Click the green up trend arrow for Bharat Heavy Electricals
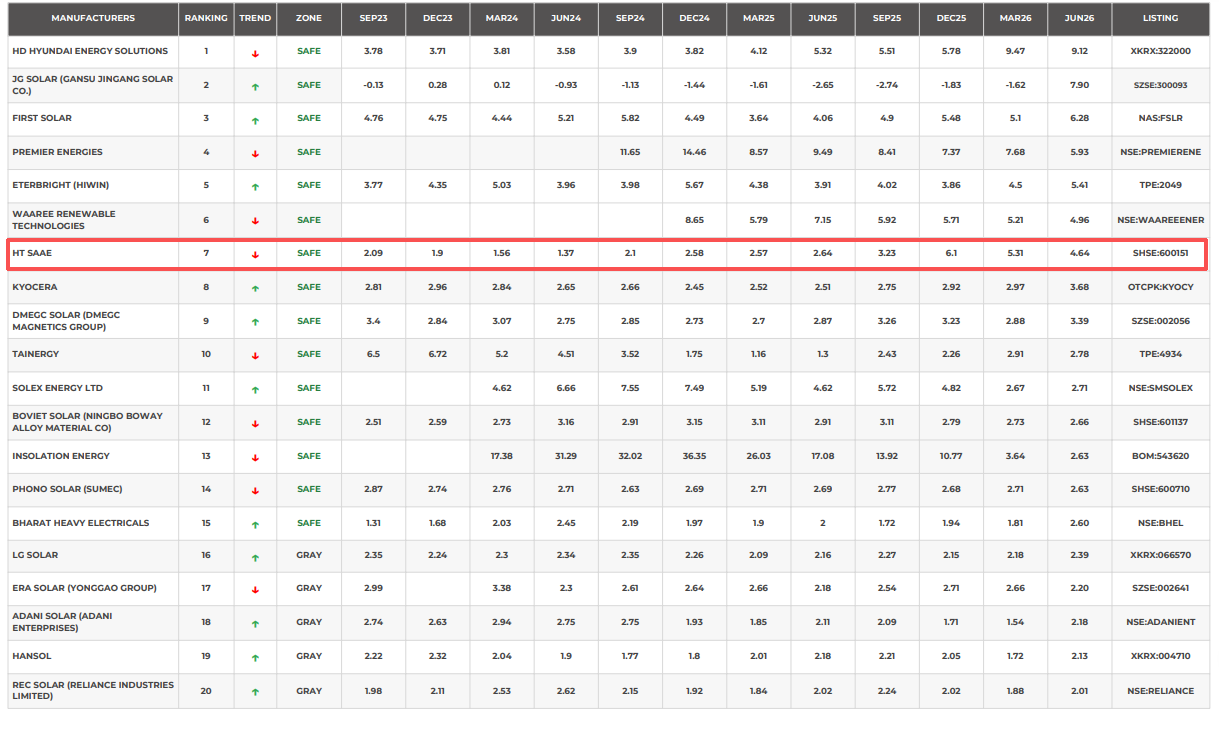This screenshot has width=1219, height=731. pyautogui.click(x=255, y=524)
